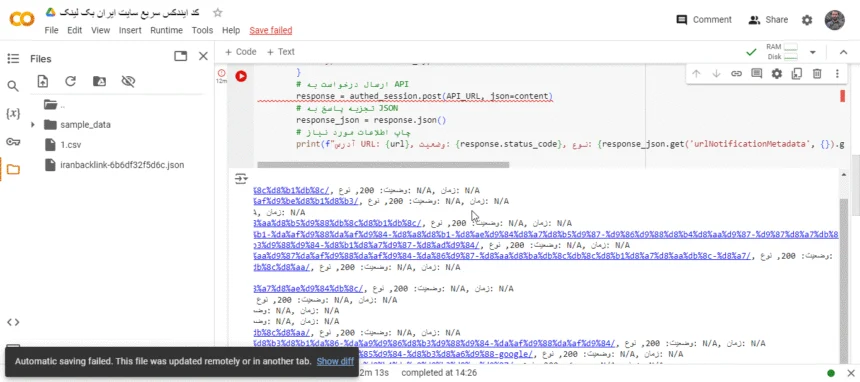The width and height of the screenshot is (860, 382).
Task: Open more cell actions menu
Action: tap(837, 74)
